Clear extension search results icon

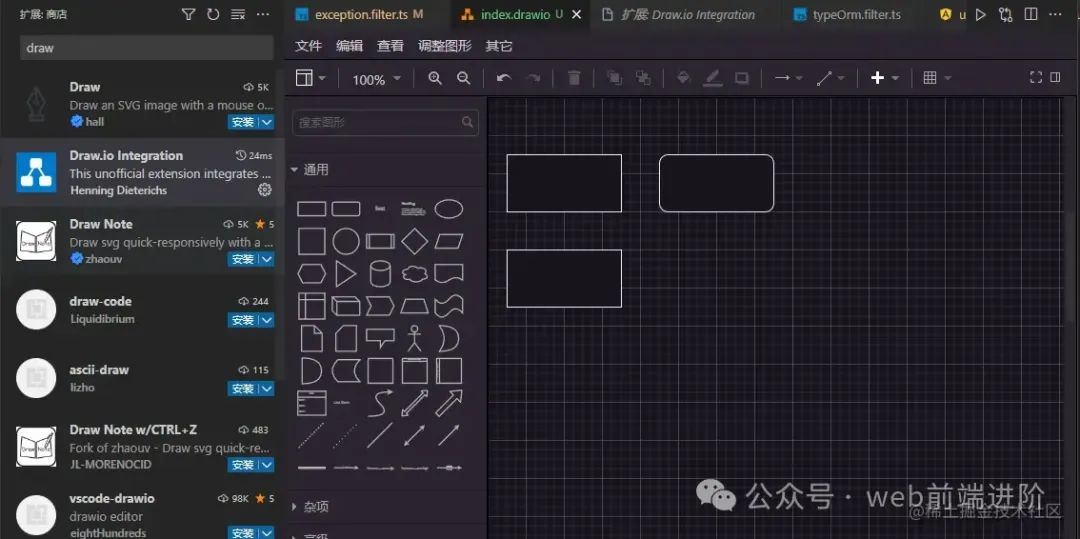pos(238,14)
